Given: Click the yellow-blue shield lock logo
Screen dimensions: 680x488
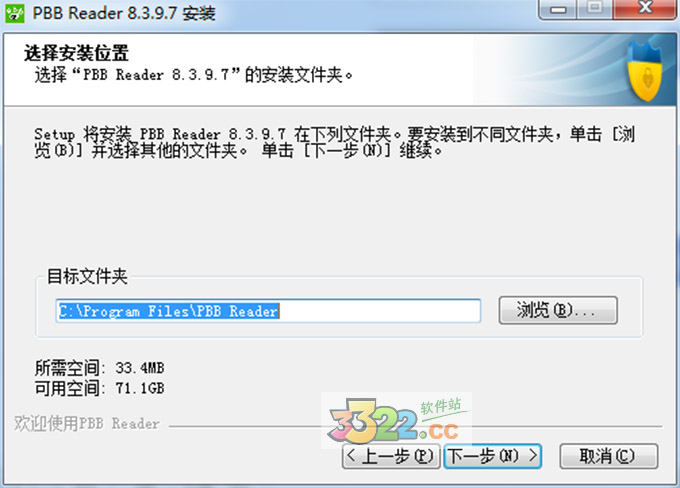Looking at the screenshot, I should (646, 71).
